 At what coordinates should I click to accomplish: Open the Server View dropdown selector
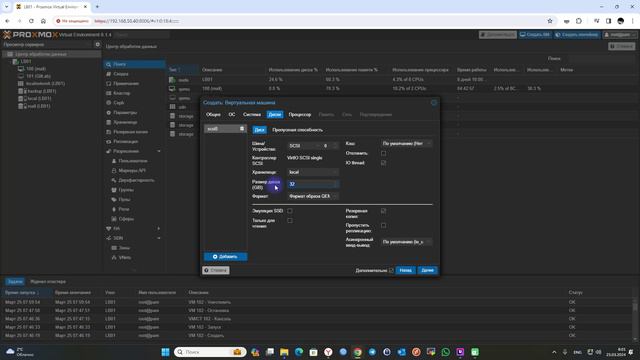tap(48, 44)
